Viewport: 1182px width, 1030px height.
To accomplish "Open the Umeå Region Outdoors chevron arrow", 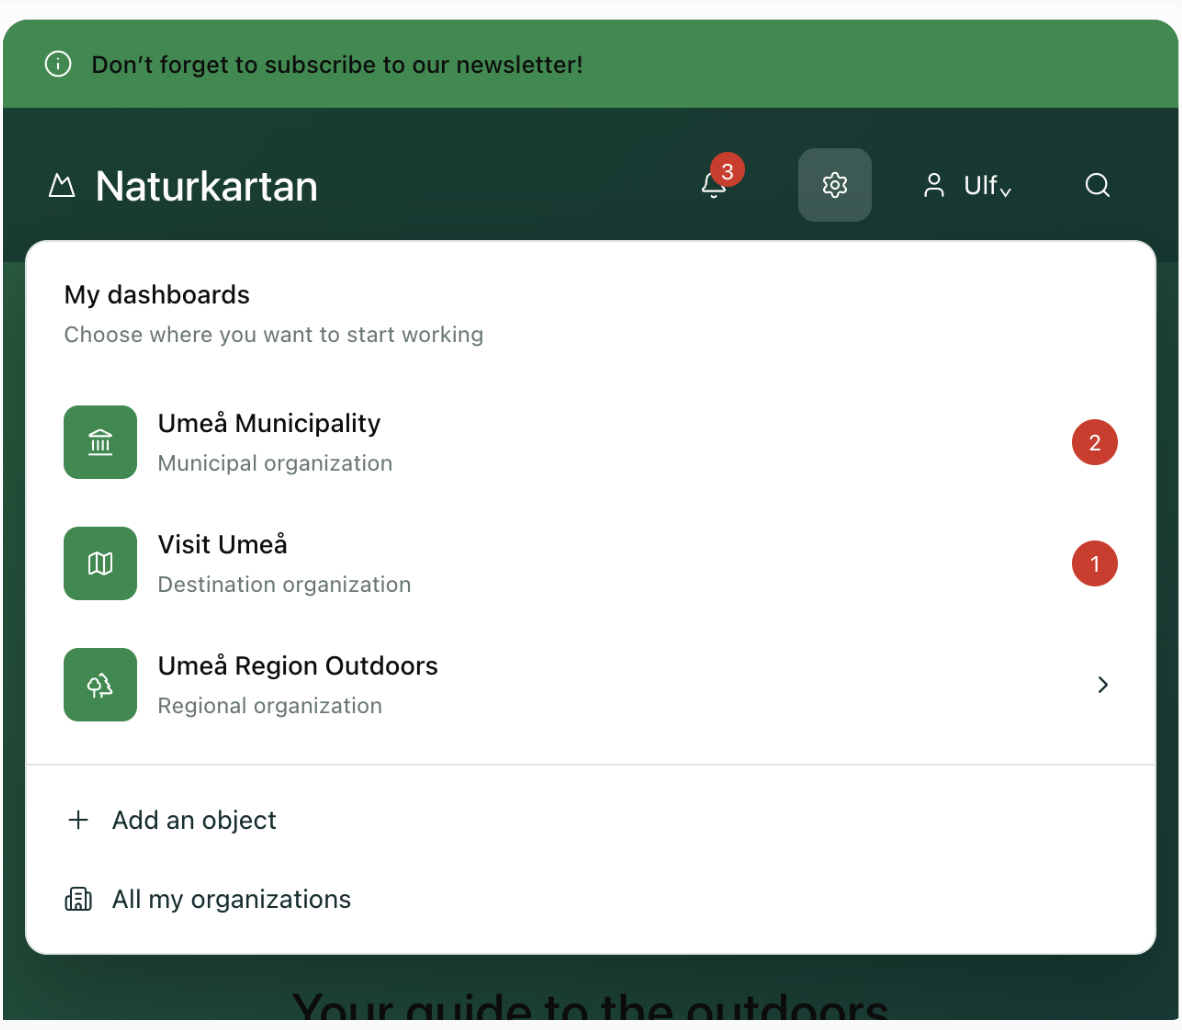I will click(x=1103, y=685).
